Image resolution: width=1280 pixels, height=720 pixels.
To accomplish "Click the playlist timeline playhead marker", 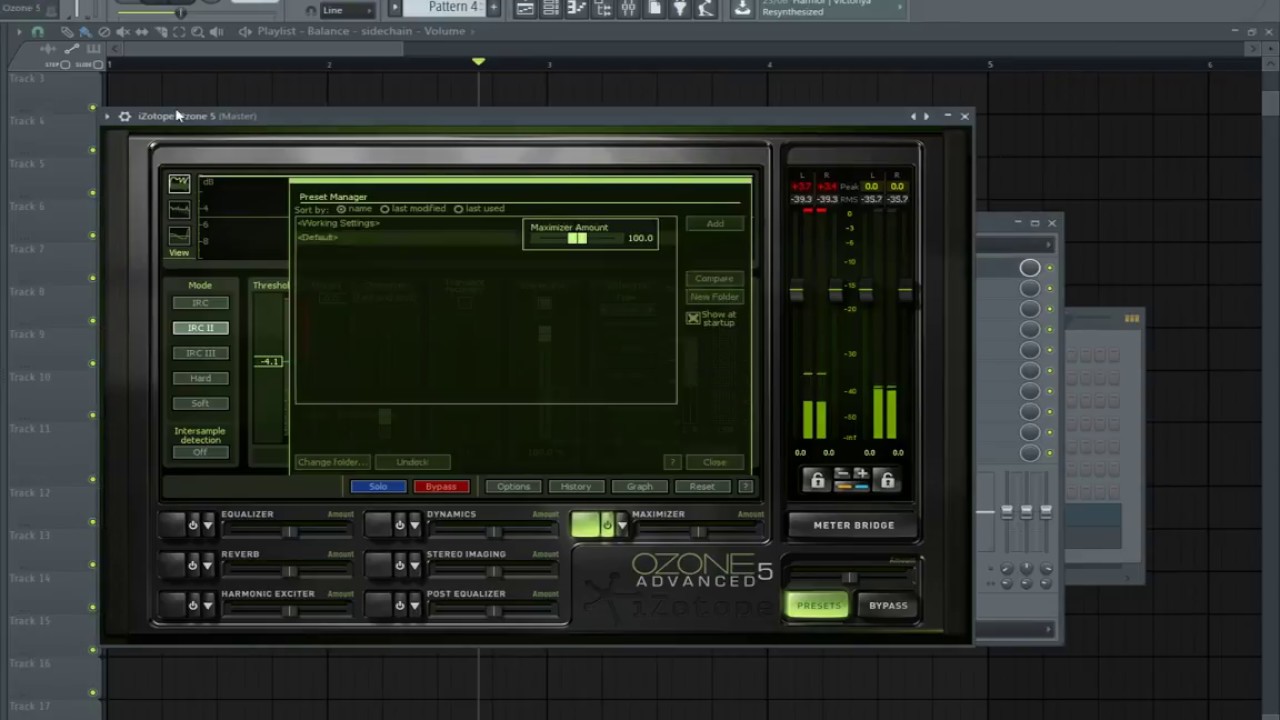I will pos(479,62).
